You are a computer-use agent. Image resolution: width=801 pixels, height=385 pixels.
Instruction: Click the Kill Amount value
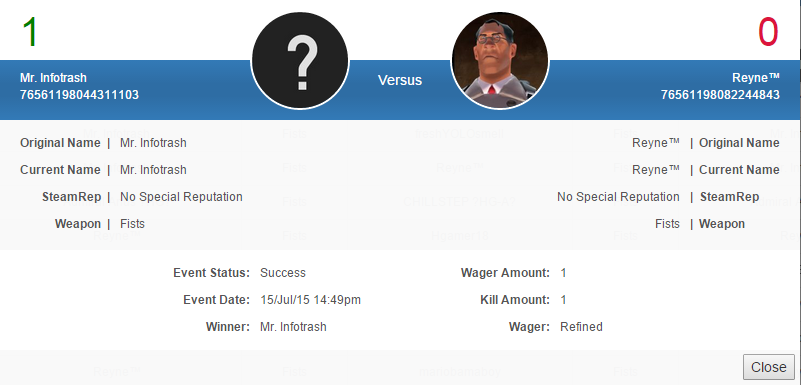click(563, 300)
